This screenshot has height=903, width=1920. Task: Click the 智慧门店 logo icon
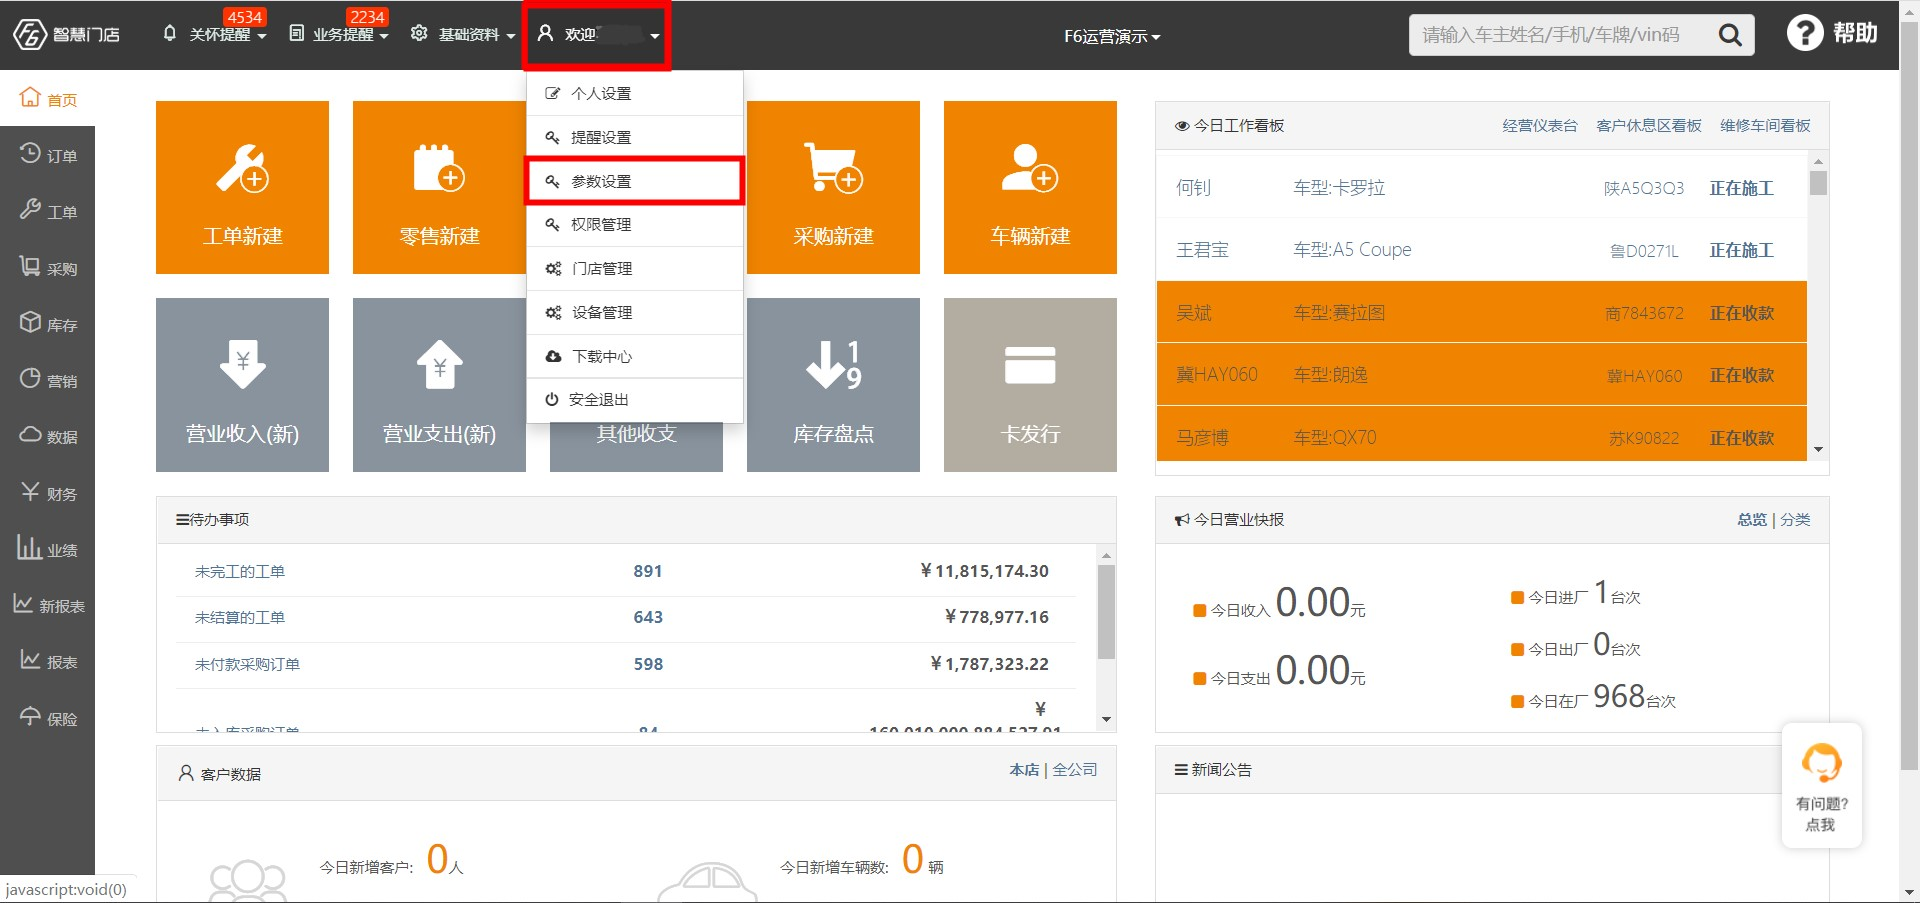click(x=30, y=34)
